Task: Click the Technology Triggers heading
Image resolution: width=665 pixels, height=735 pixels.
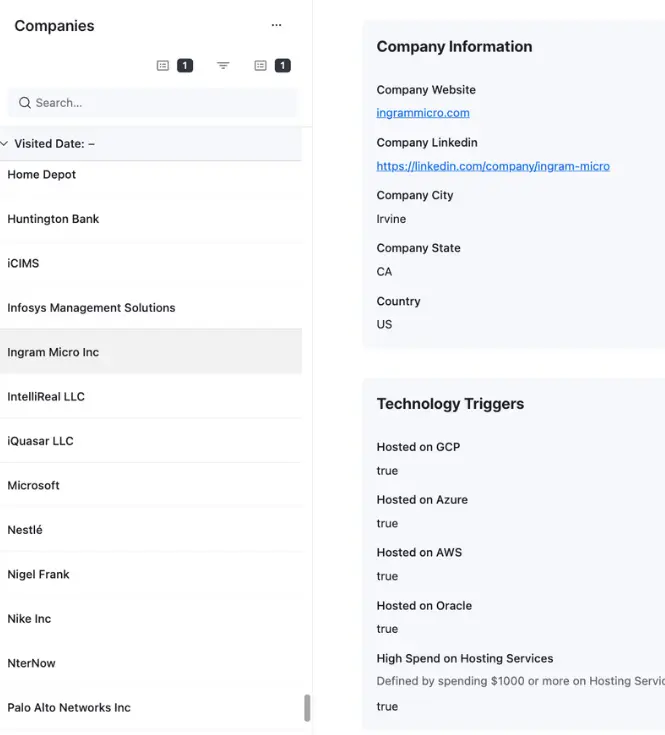Action: click(x=450, y=404)
